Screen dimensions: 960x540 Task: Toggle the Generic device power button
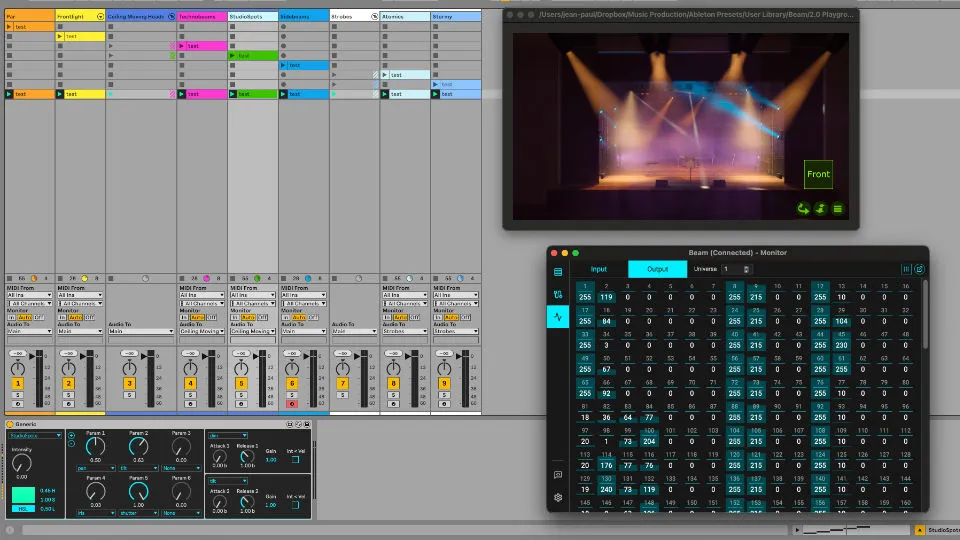(x=6, y=425)
